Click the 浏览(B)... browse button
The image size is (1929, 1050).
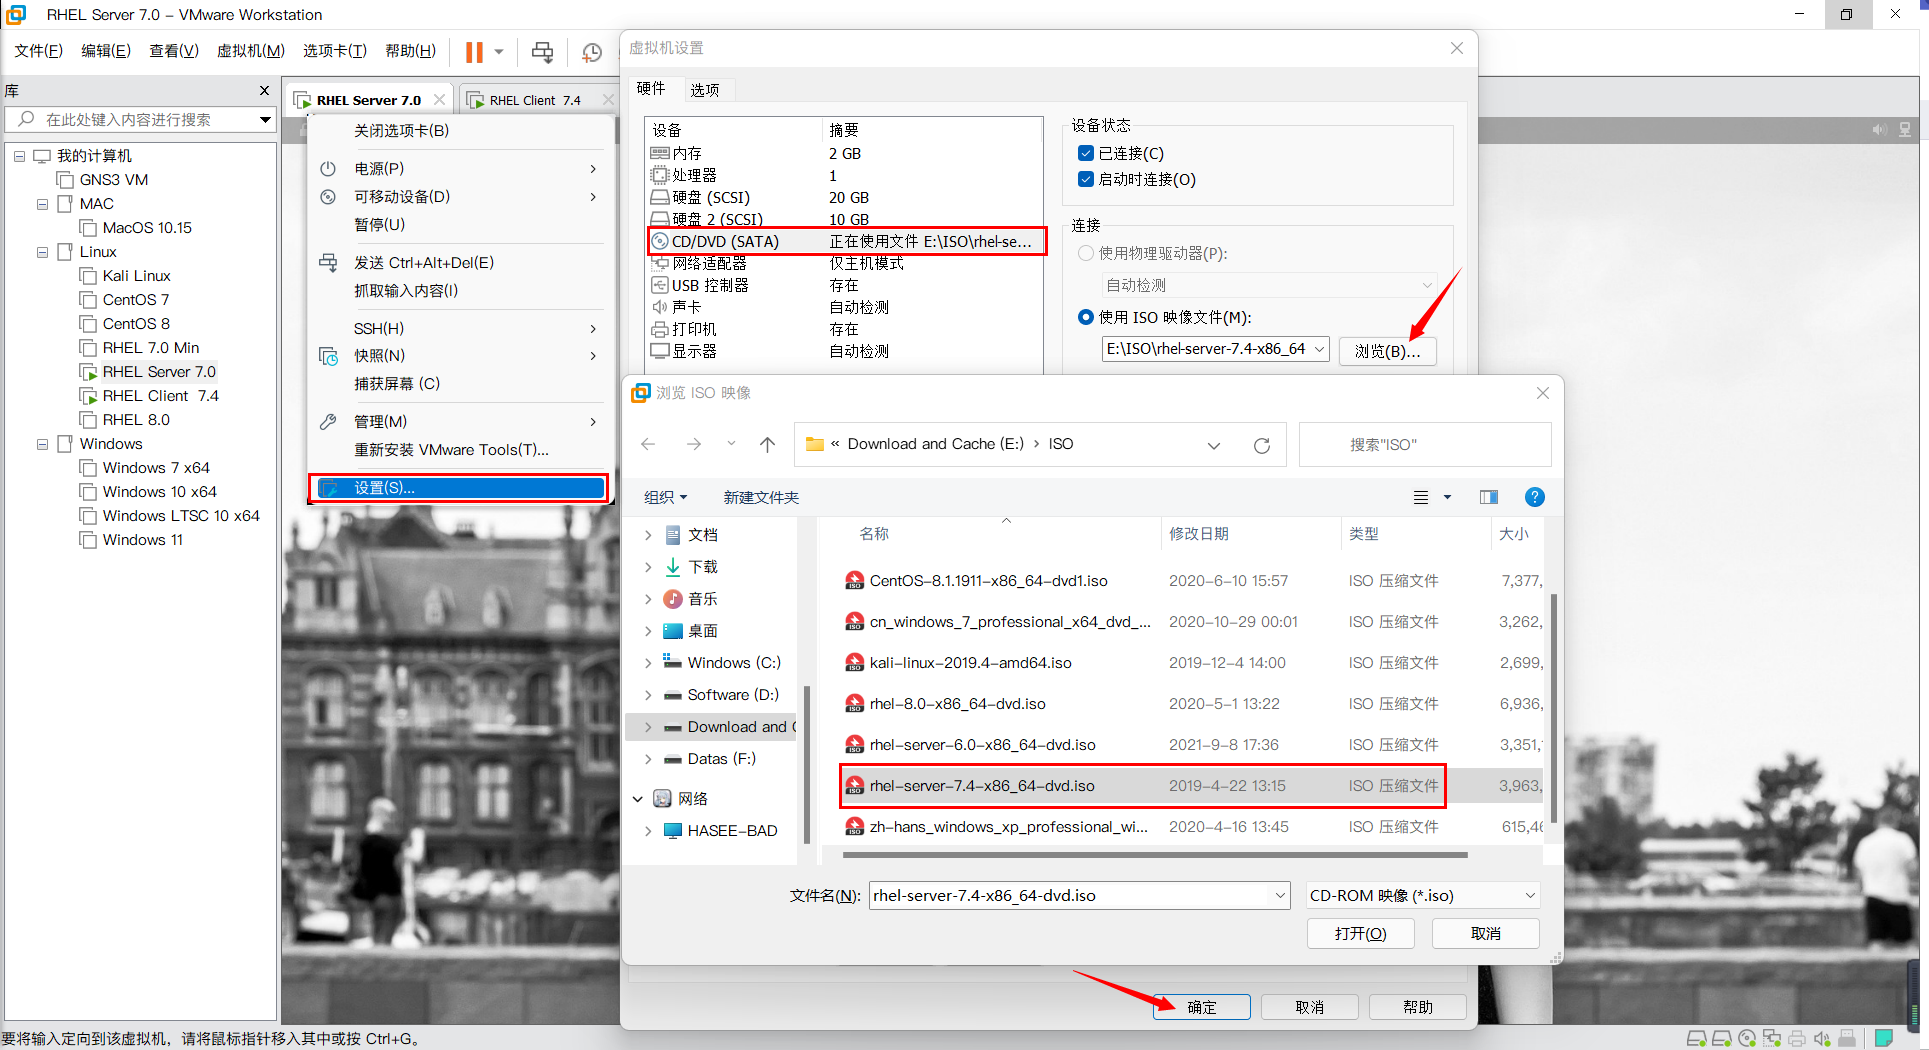click(1388, 351)
